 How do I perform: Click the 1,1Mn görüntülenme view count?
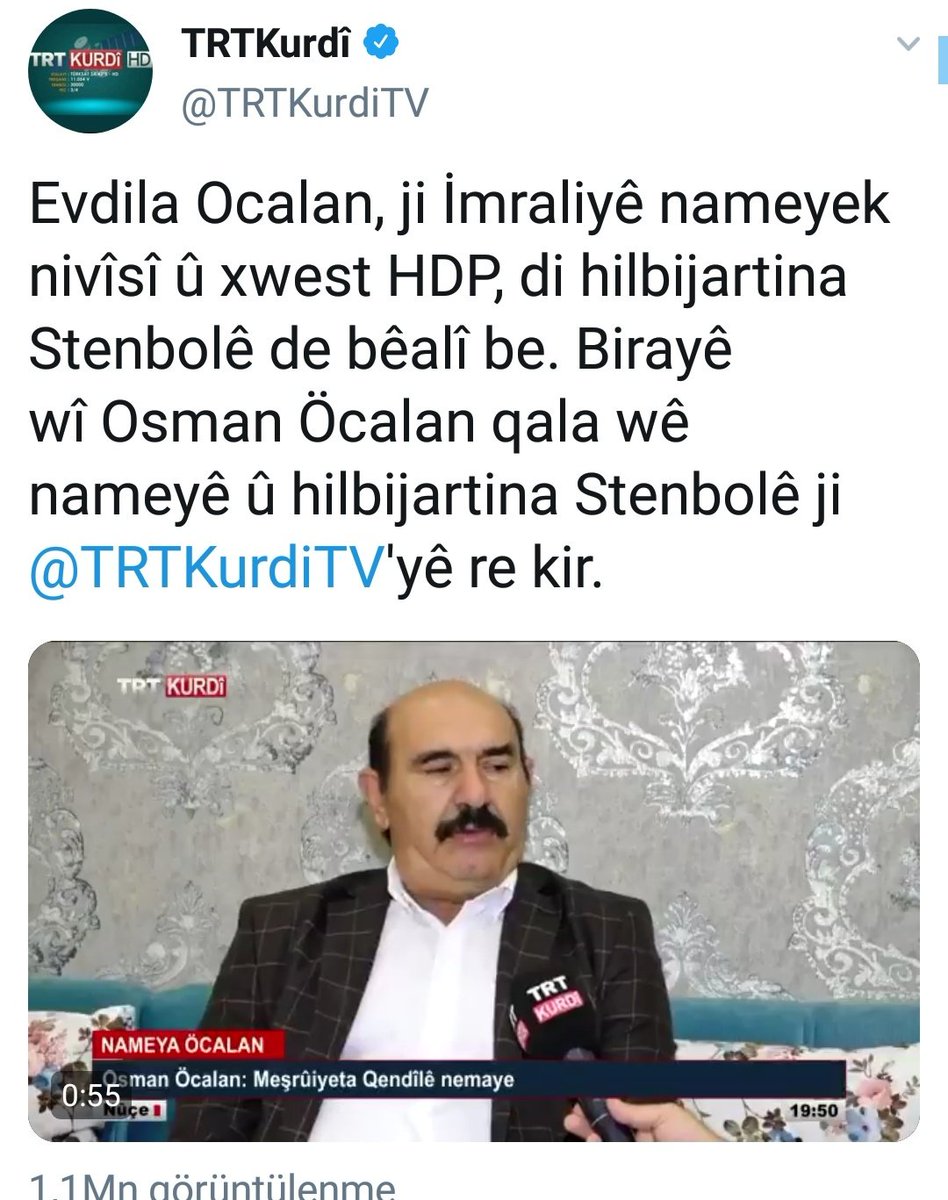[x=212, y=1185]
